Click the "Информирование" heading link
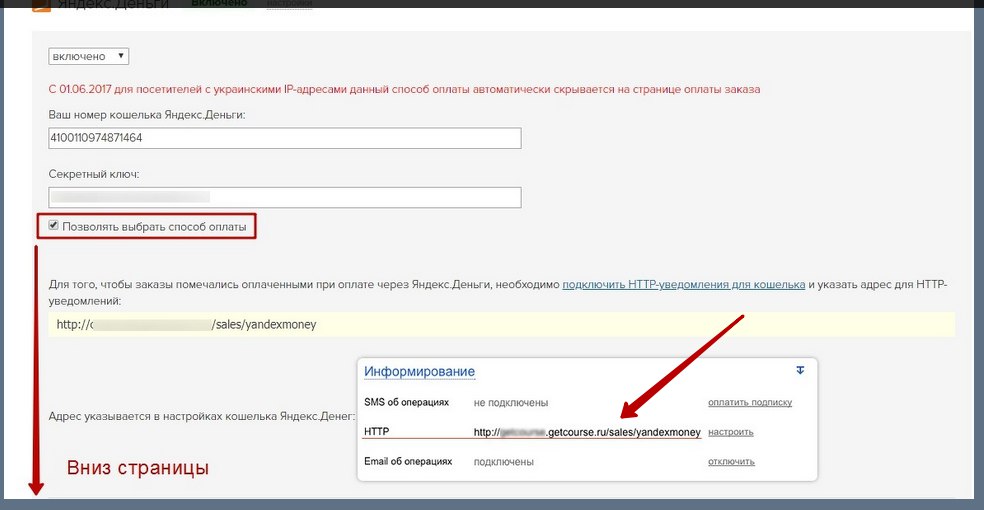This screenshot has height=510, width=984. click(x=419, y=371)
